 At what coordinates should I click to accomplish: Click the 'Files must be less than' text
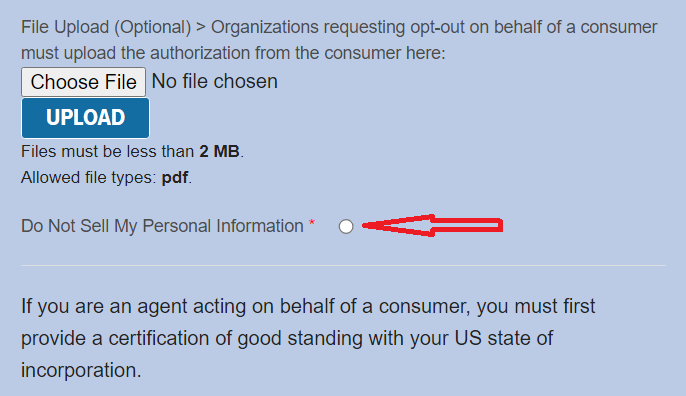108,151
